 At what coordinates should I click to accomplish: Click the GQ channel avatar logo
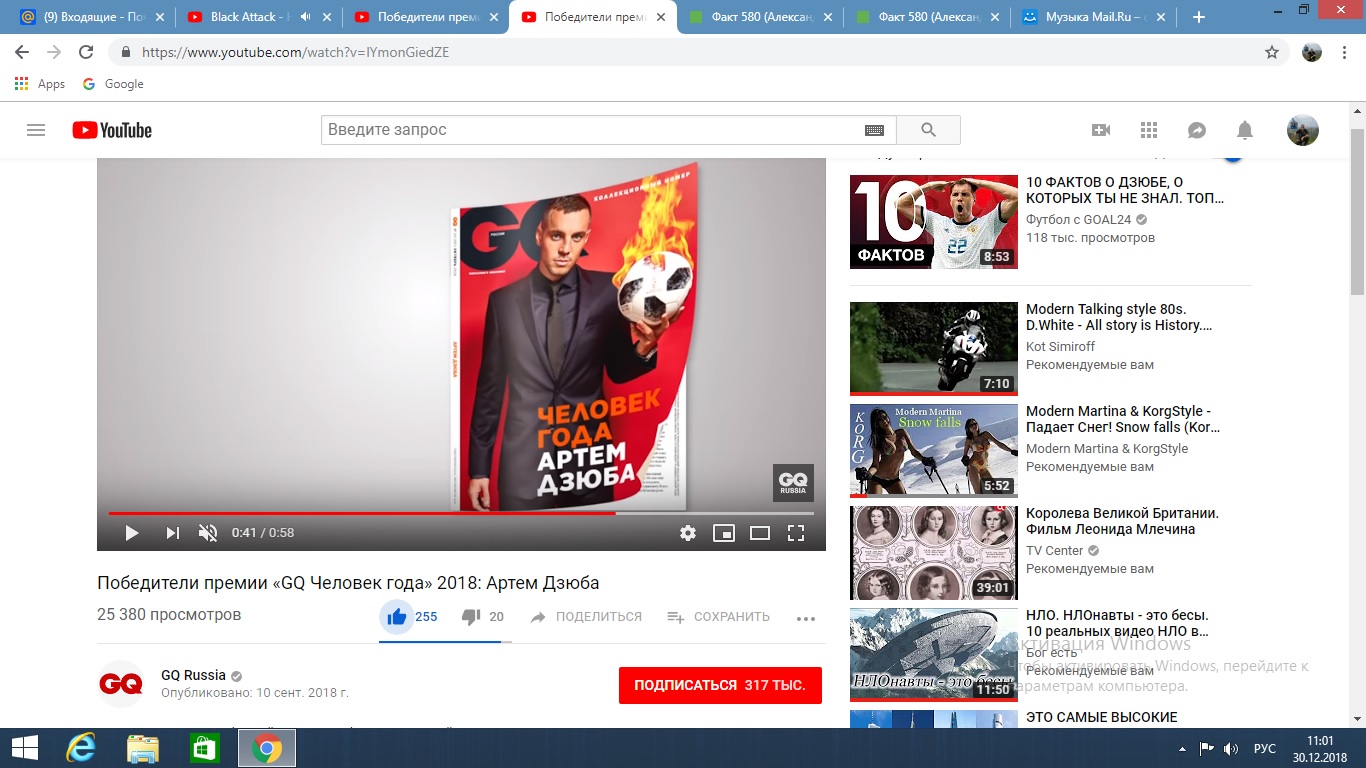(121, 684)
